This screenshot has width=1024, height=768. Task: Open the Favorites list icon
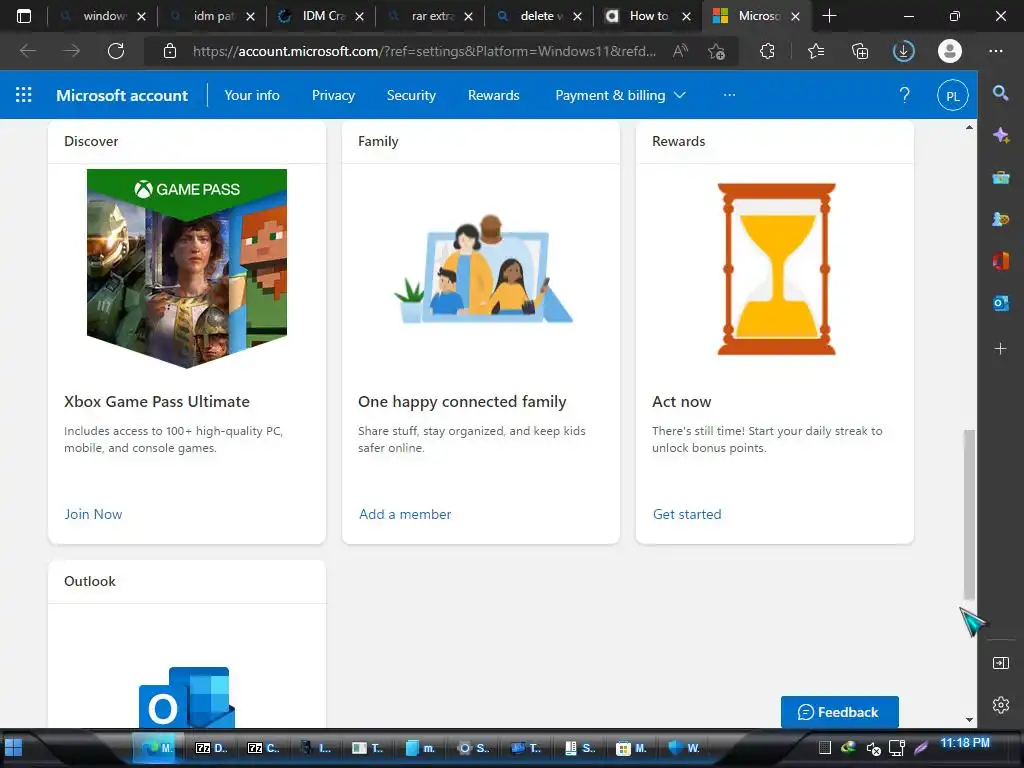pyautogui.click(x=816, y=51)
